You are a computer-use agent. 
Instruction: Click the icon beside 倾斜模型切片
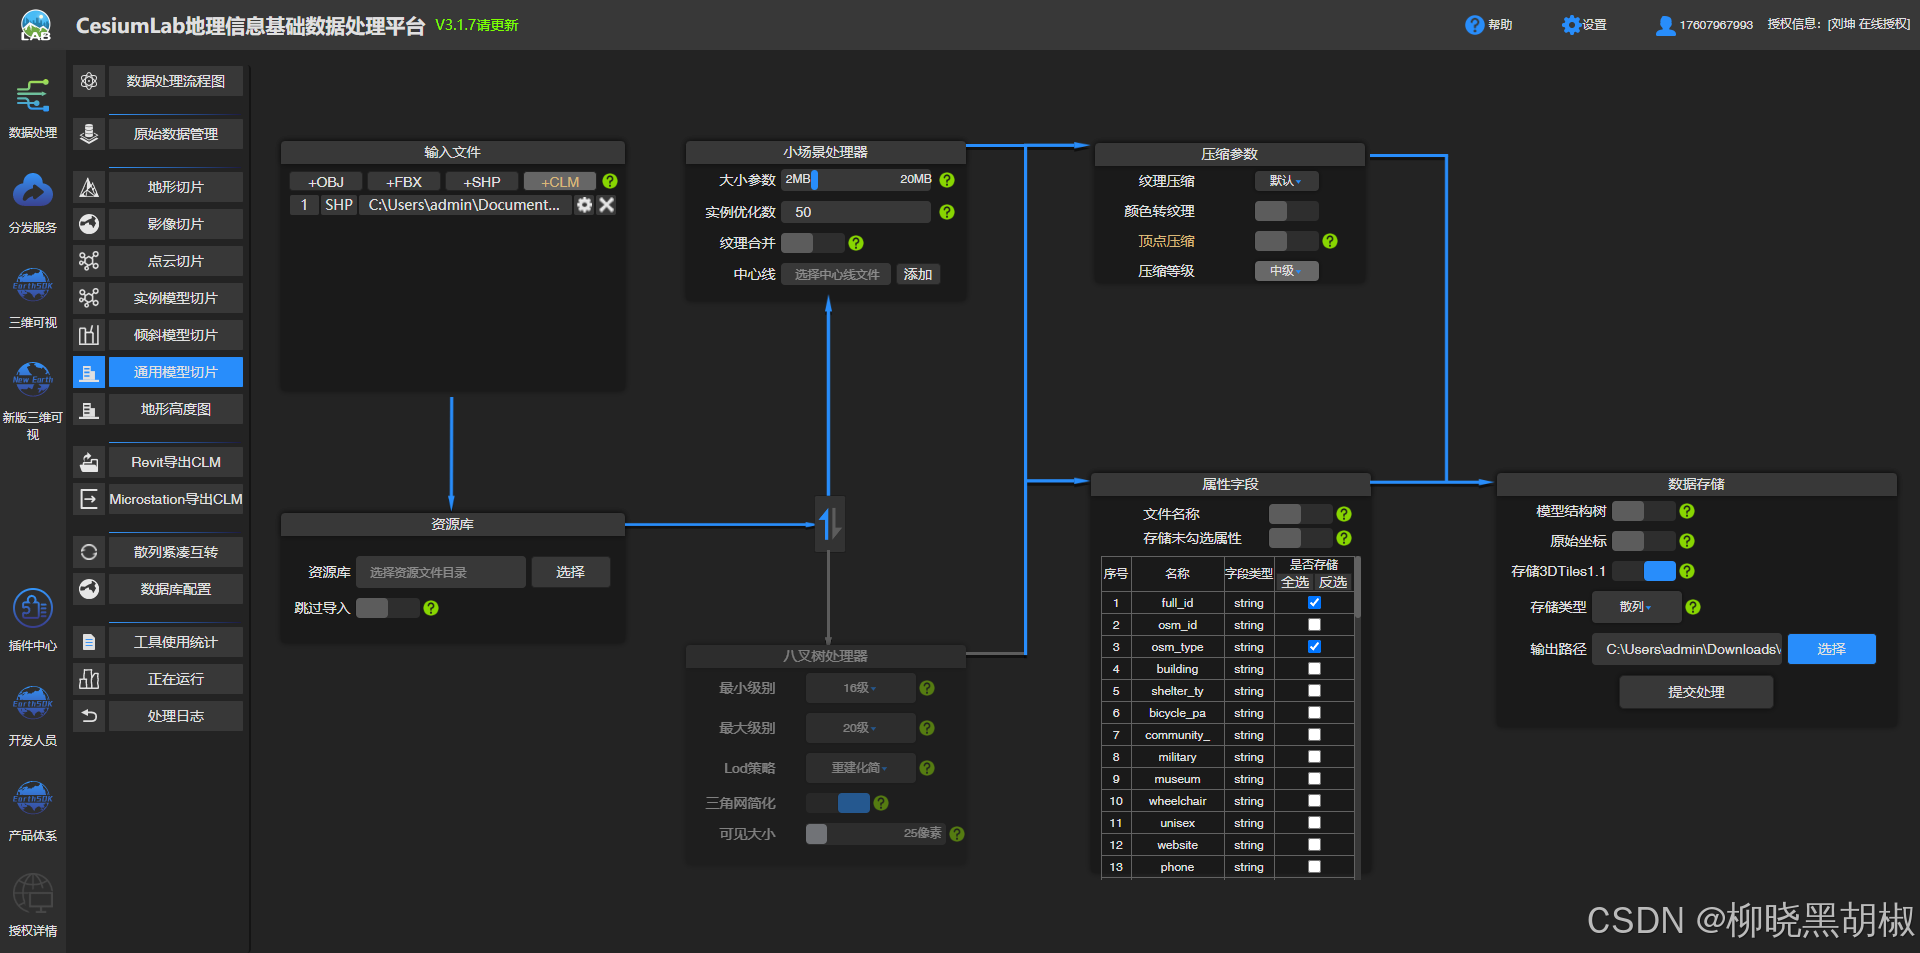(x=89, y=335)
